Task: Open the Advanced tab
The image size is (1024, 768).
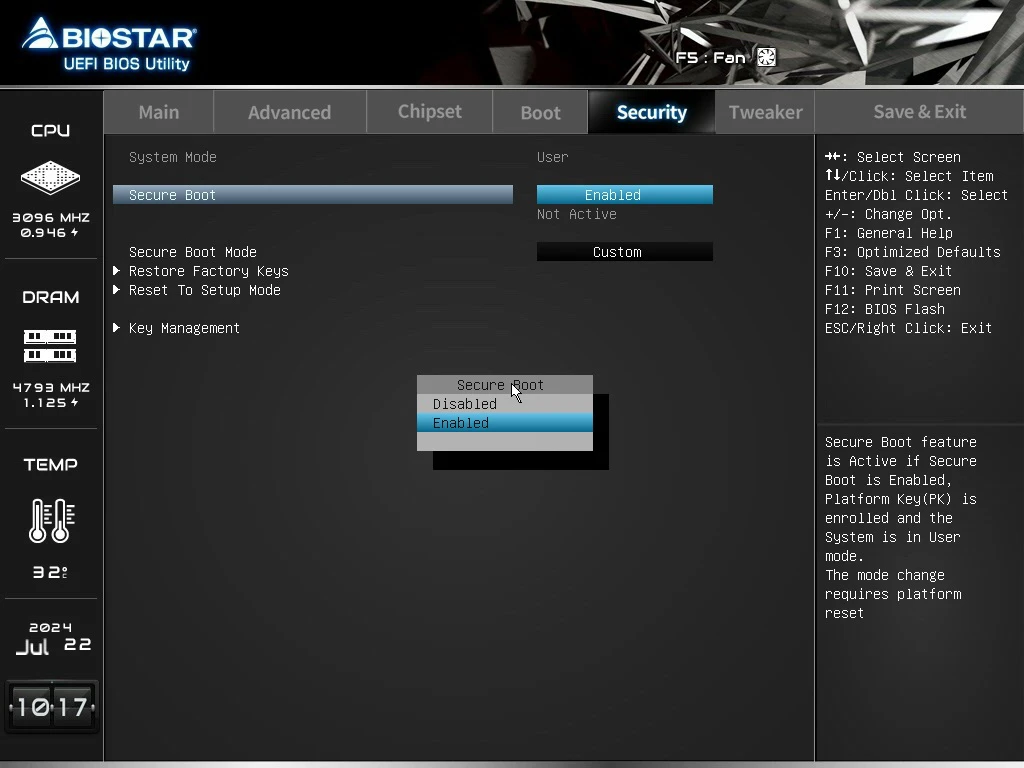Action: (289, 112)
